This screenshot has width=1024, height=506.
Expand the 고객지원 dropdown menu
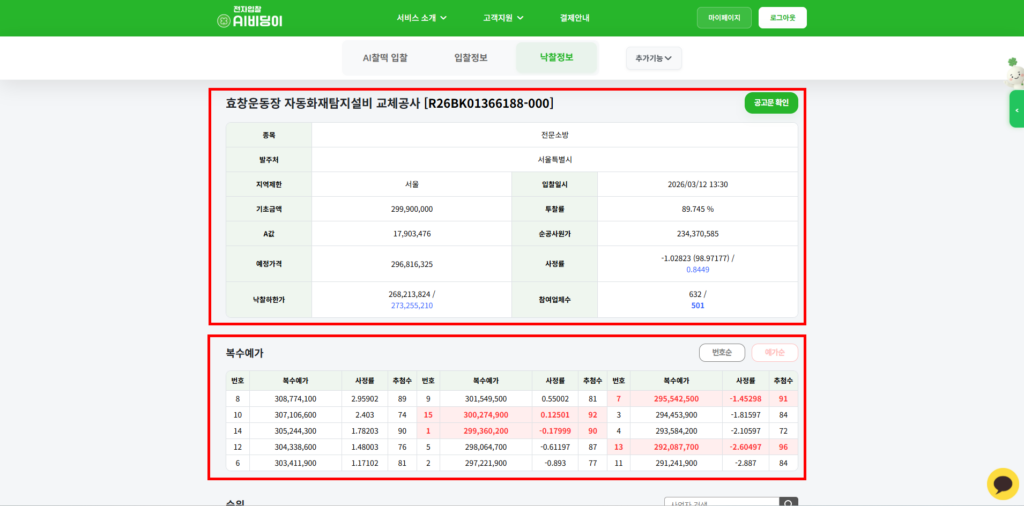(x=505, y=18)
